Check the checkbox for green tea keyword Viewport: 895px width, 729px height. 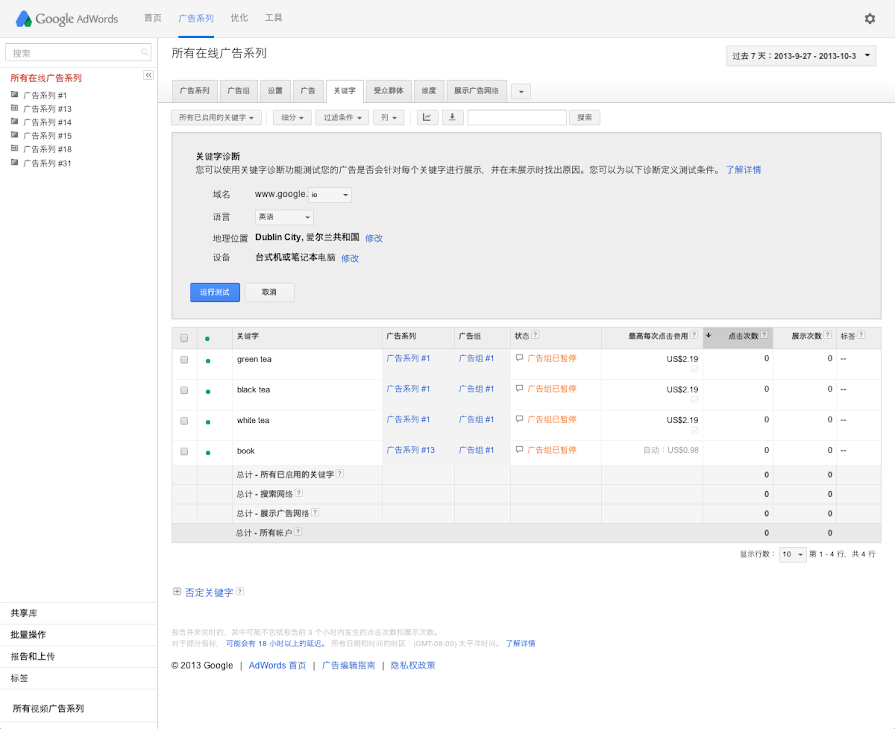pyautogui.click(x=184, y=359)
